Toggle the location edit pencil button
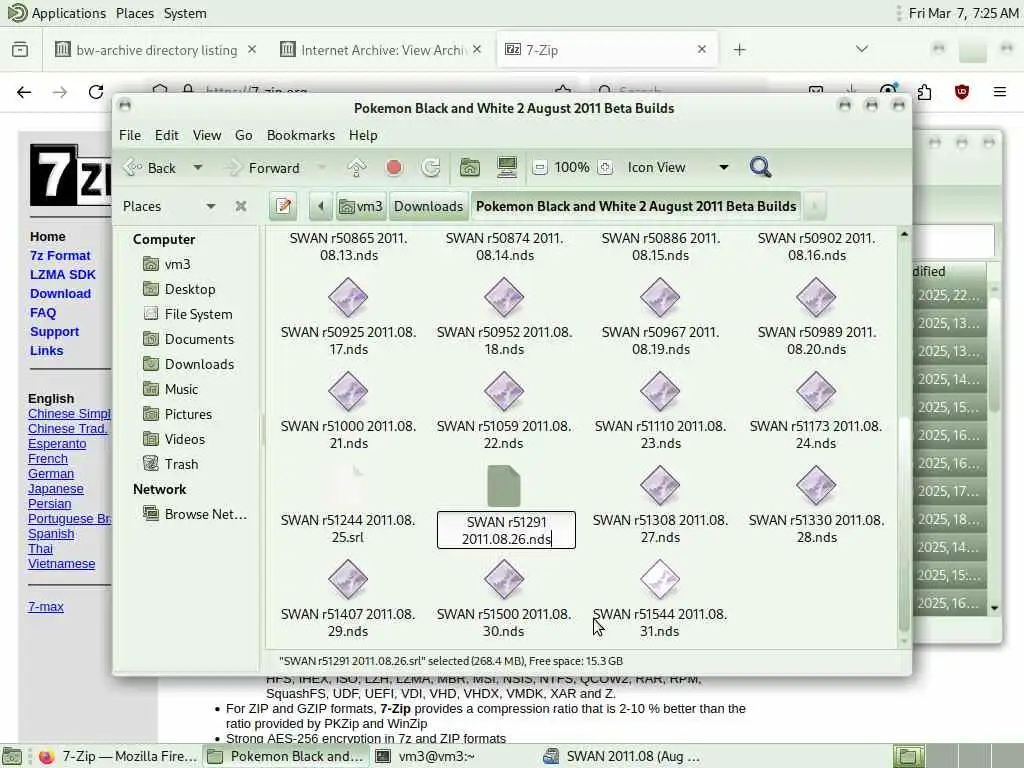 (x=283, y=206)
